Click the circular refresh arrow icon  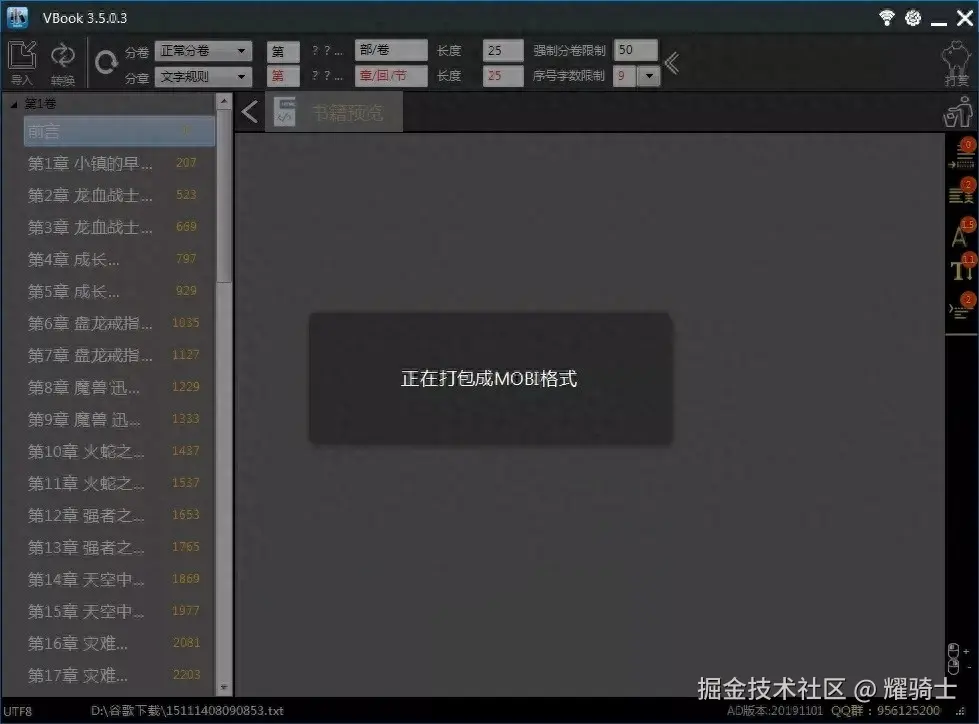click(x=106, y=62)
